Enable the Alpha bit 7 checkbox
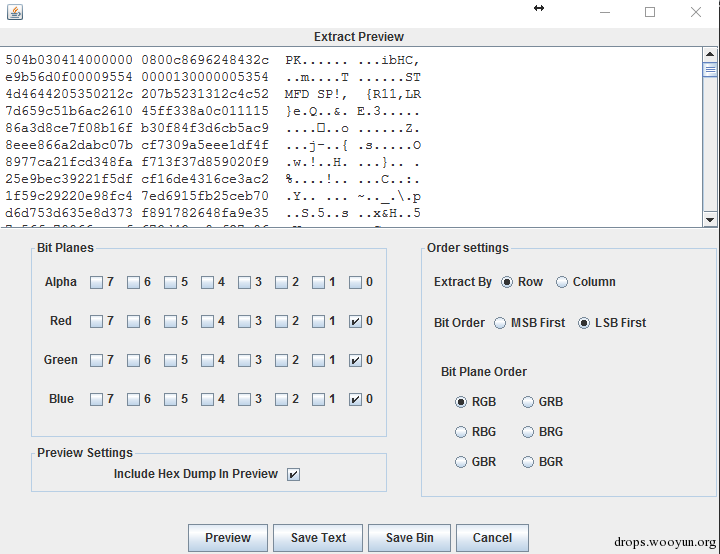Image resolution: width=720 pixels, height=554 pixels. 96,282
